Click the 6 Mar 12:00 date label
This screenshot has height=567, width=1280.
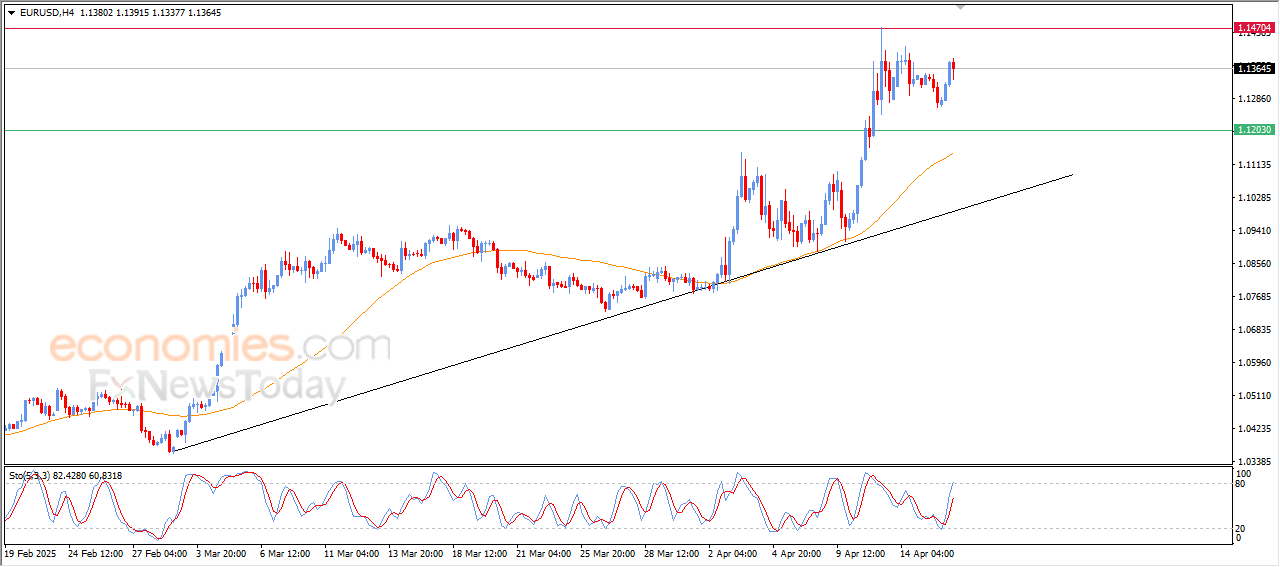[286, 553]
